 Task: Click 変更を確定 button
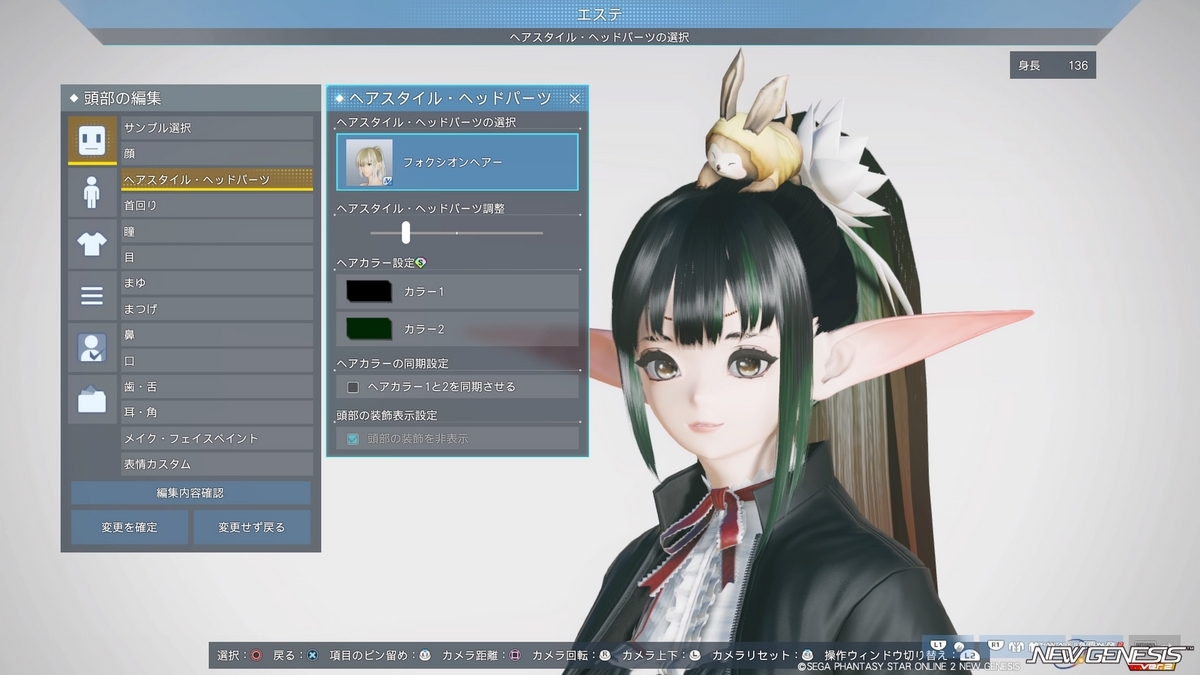pyautogui.click(x=129, y=527)
